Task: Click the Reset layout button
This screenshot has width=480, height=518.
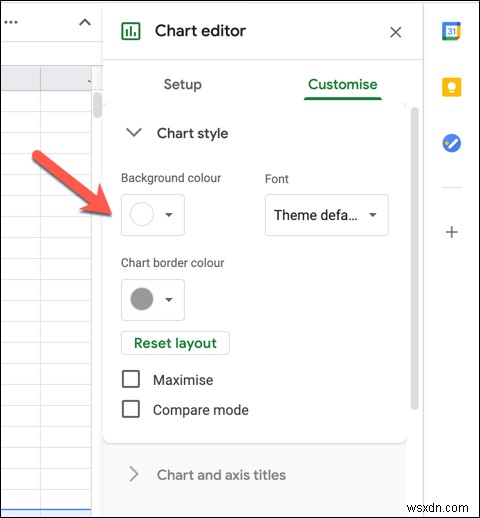Action: (175, 343)
